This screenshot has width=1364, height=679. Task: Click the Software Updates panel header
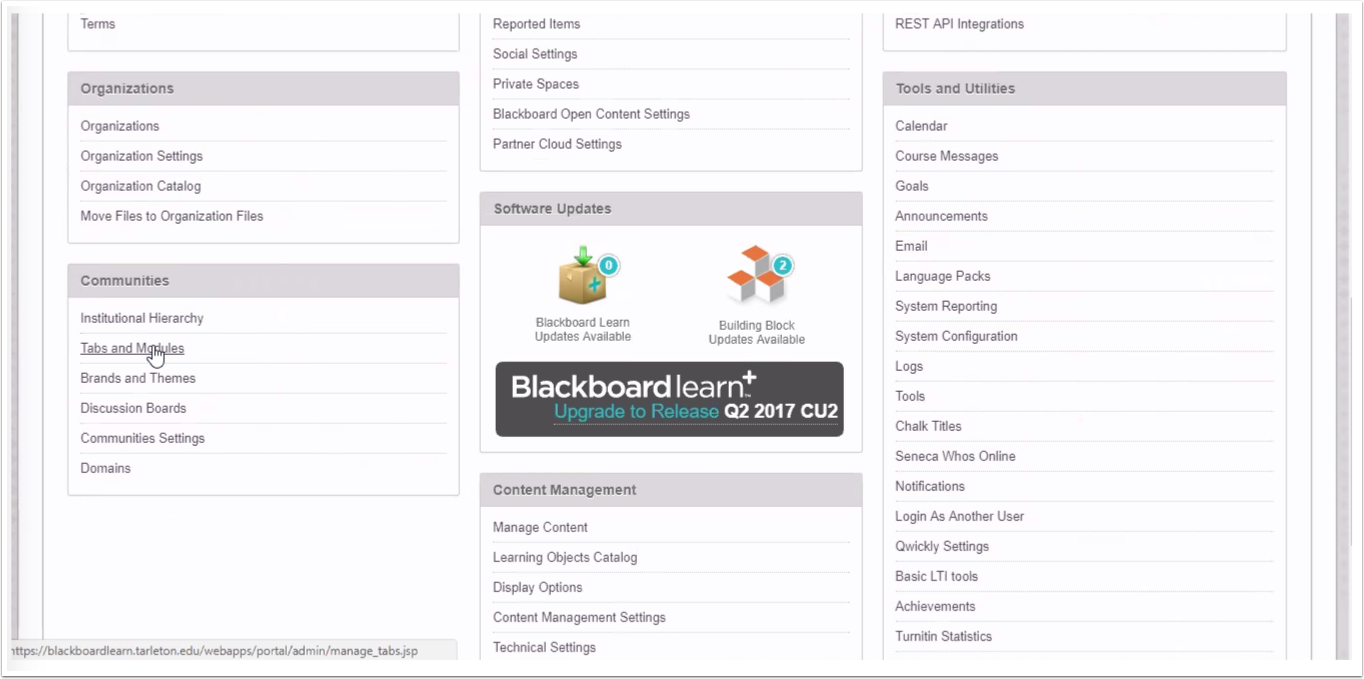coord(671,209)
